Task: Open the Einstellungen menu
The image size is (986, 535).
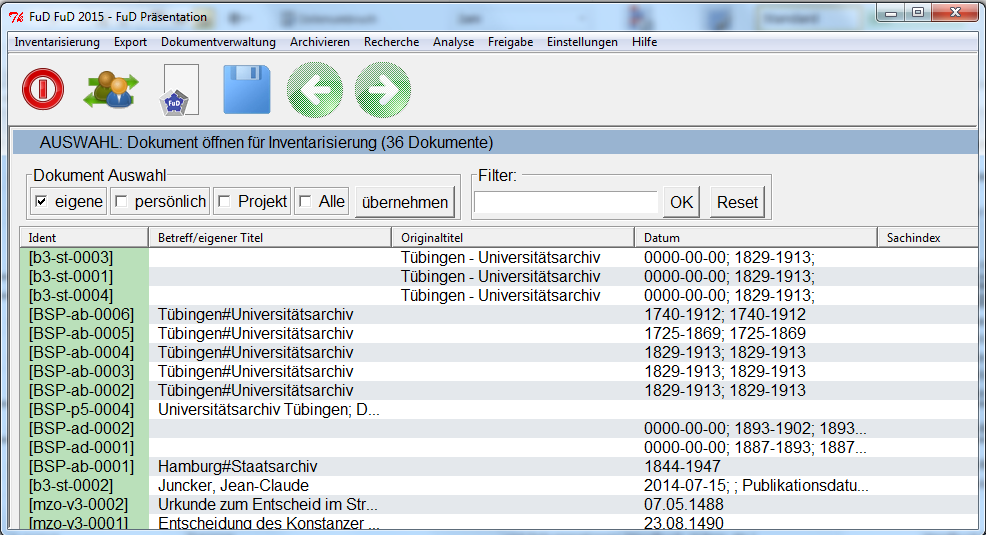Action: (x=582, y=42)
